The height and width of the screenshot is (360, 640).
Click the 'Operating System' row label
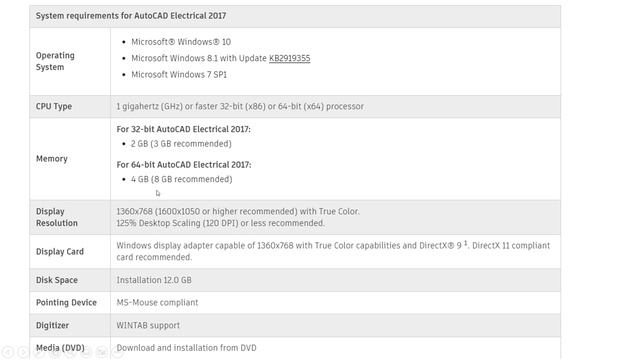(55, 61)
